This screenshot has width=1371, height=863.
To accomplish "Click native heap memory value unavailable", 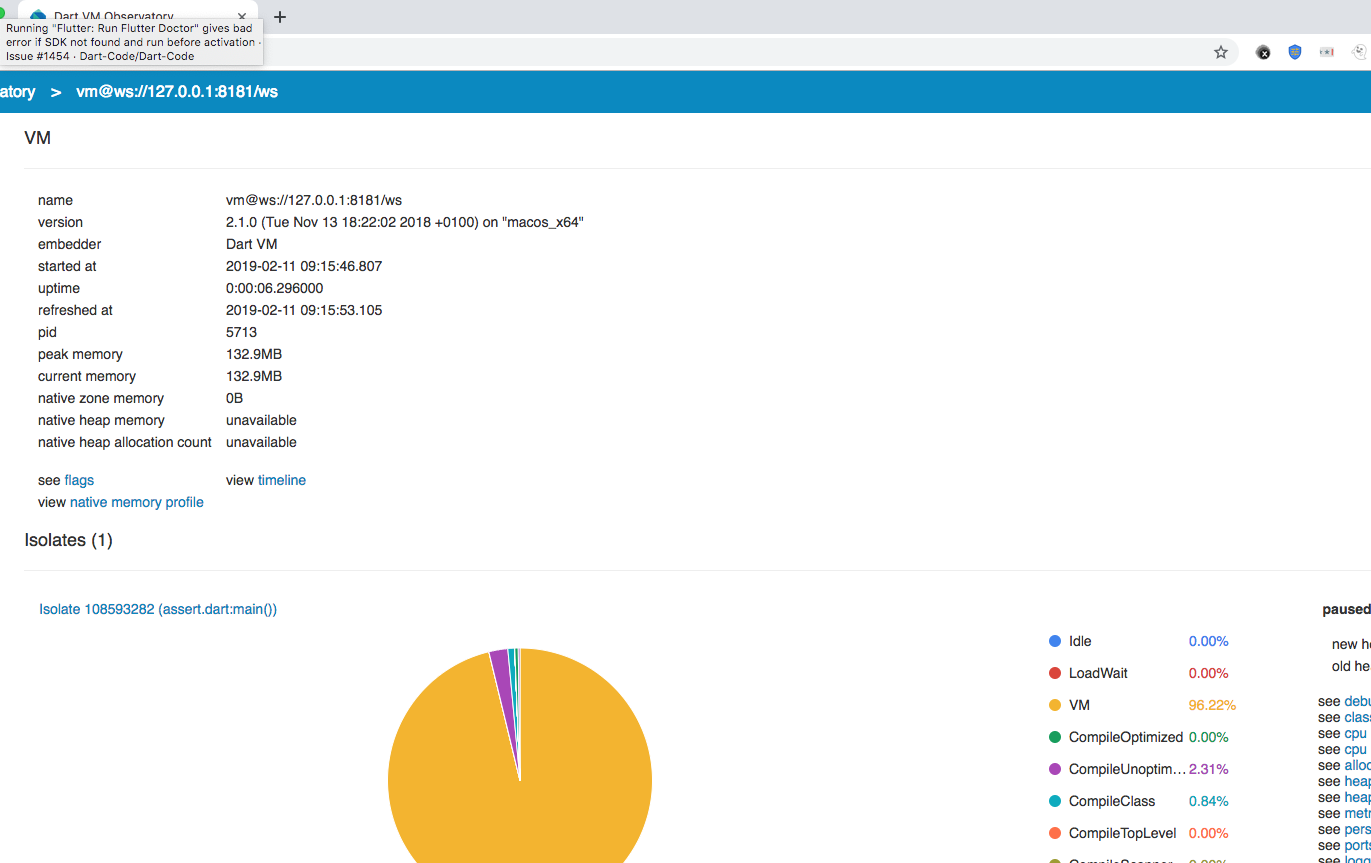I will click(261, 420).
